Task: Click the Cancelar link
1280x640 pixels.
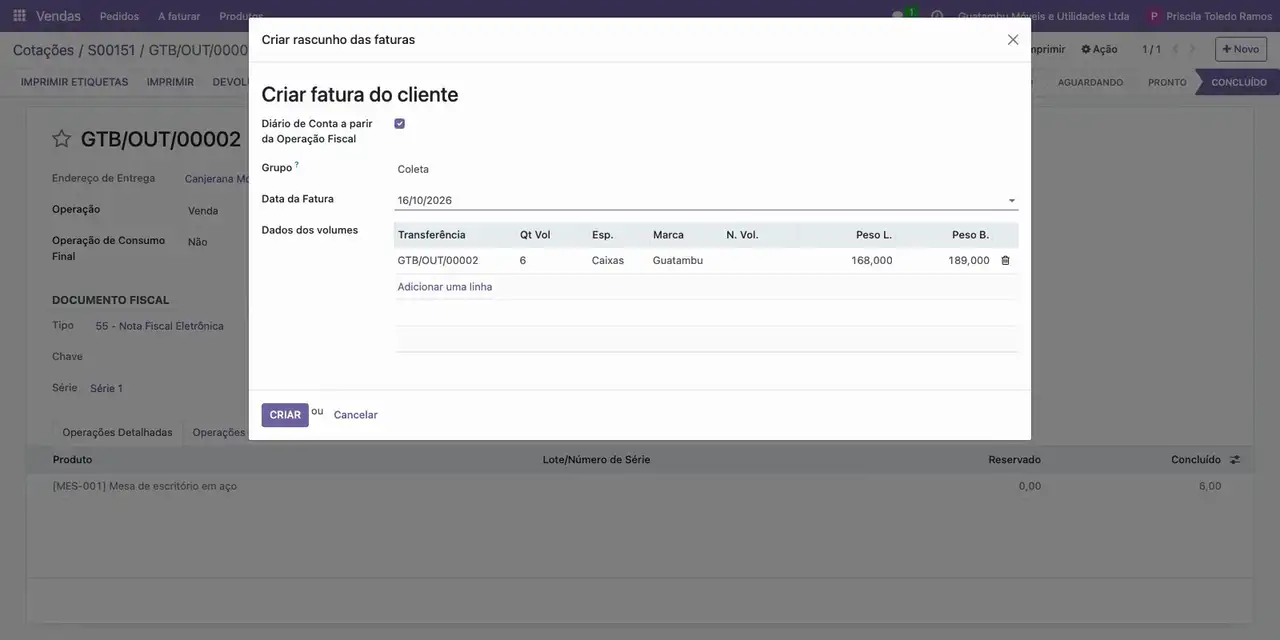Action: [356, 415]
